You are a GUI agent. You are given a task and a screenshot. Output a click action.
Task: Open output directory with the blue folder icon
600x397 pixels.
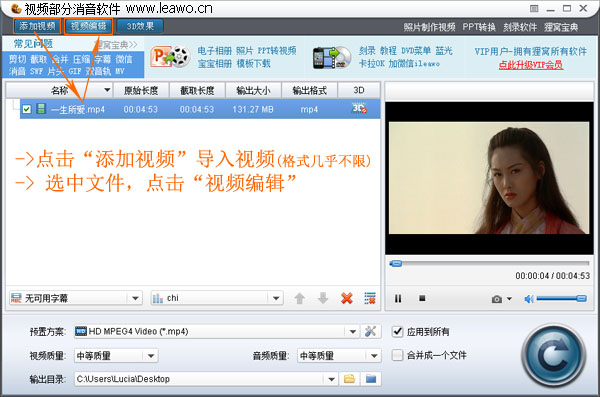[x=371, y=379]
